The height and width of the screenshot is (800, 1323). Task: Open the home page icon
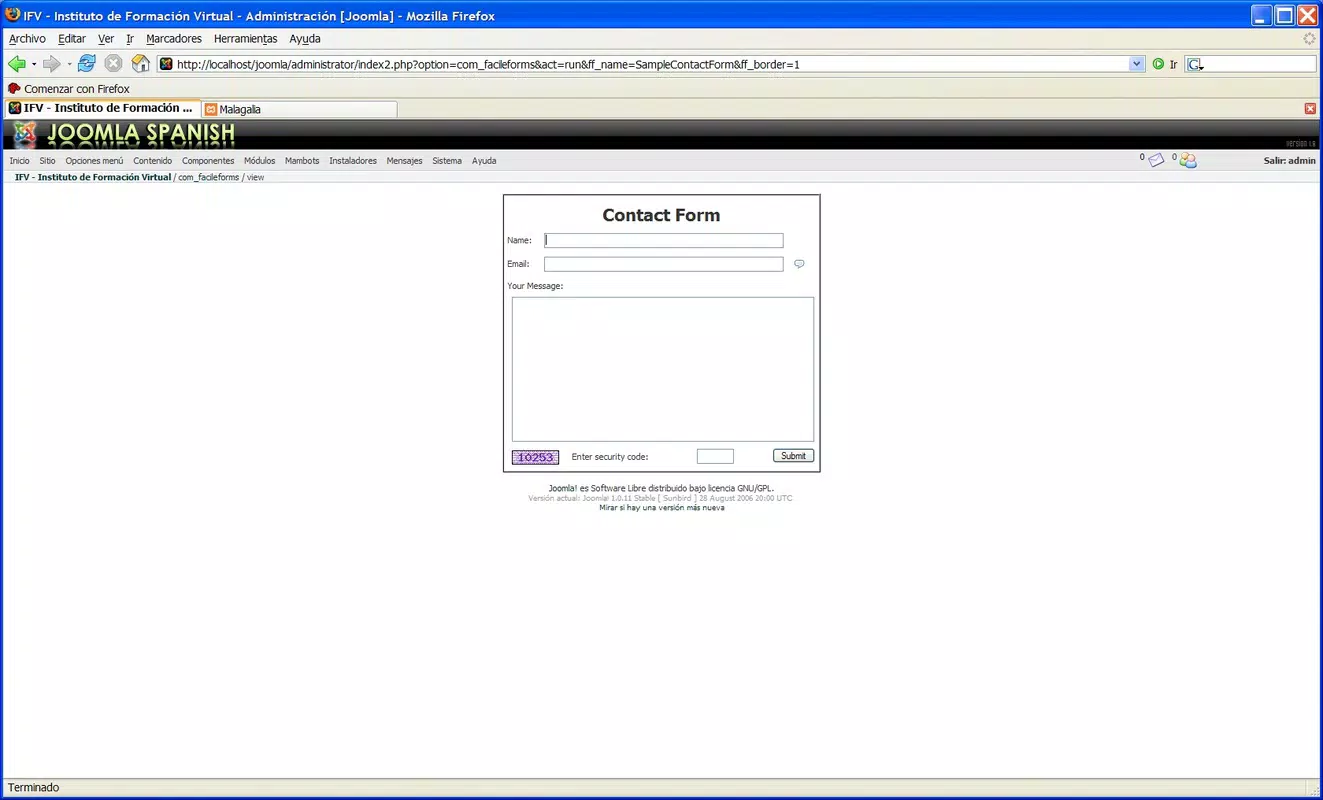coord(141,64)
